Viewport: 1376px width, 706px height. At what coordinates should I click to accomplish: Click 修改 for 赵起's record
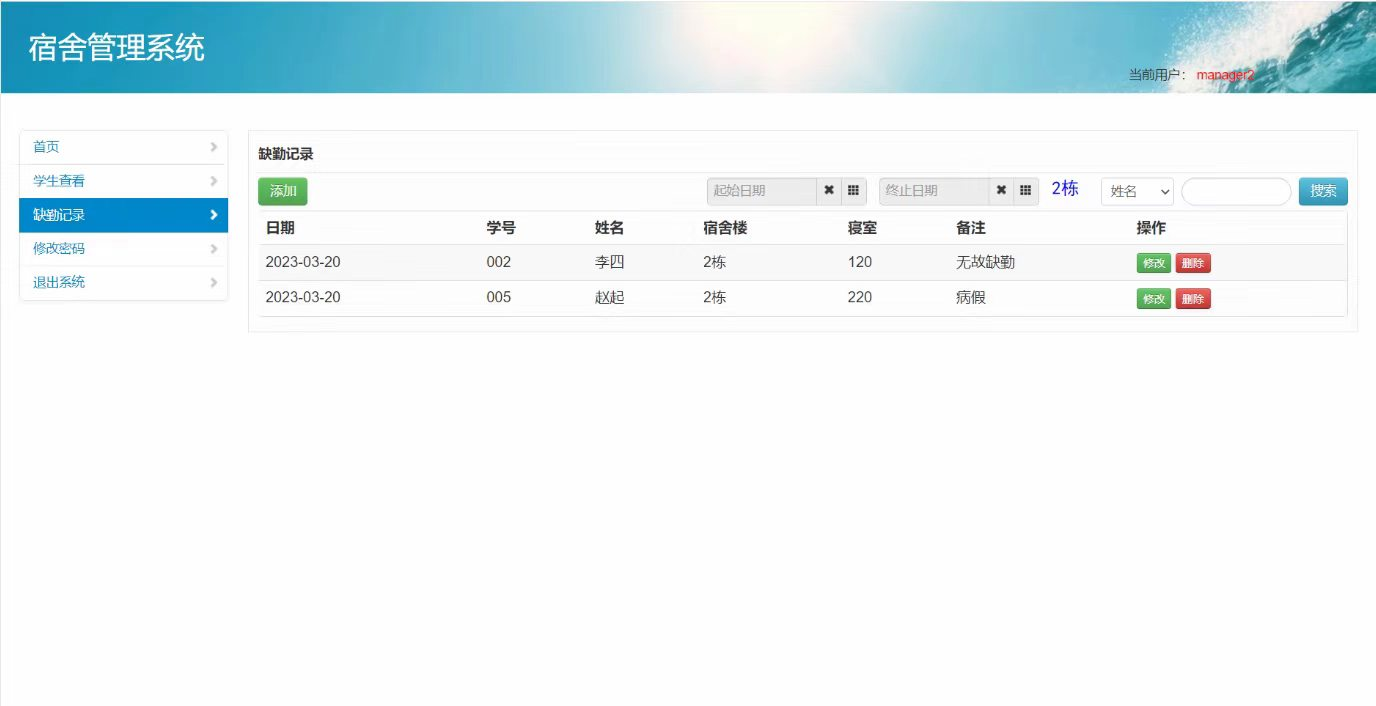[1153, 298]
